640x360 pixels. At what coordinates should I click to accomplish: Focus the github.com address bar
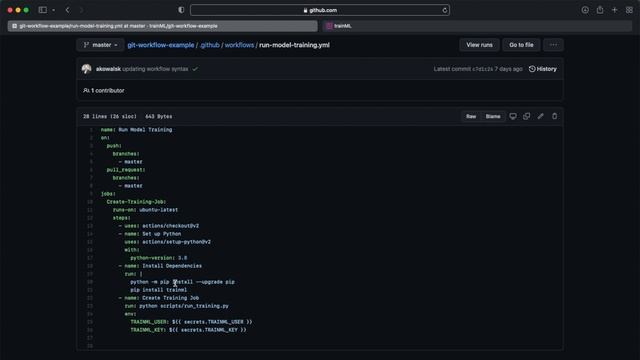[320, 10]
